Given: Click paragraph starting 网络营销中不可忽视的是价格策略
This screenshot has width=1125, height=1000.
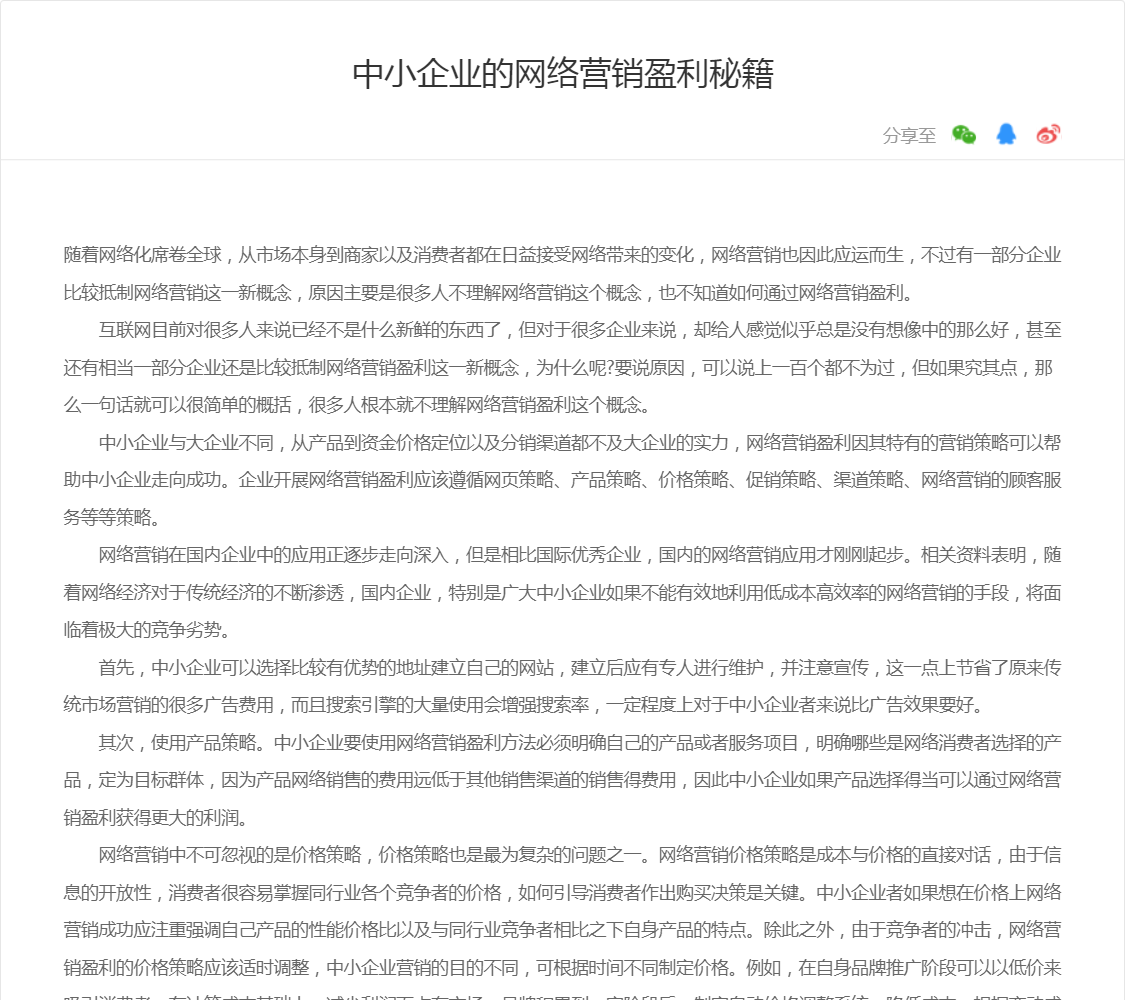Looking at the screenshot, I should (562, 922).
